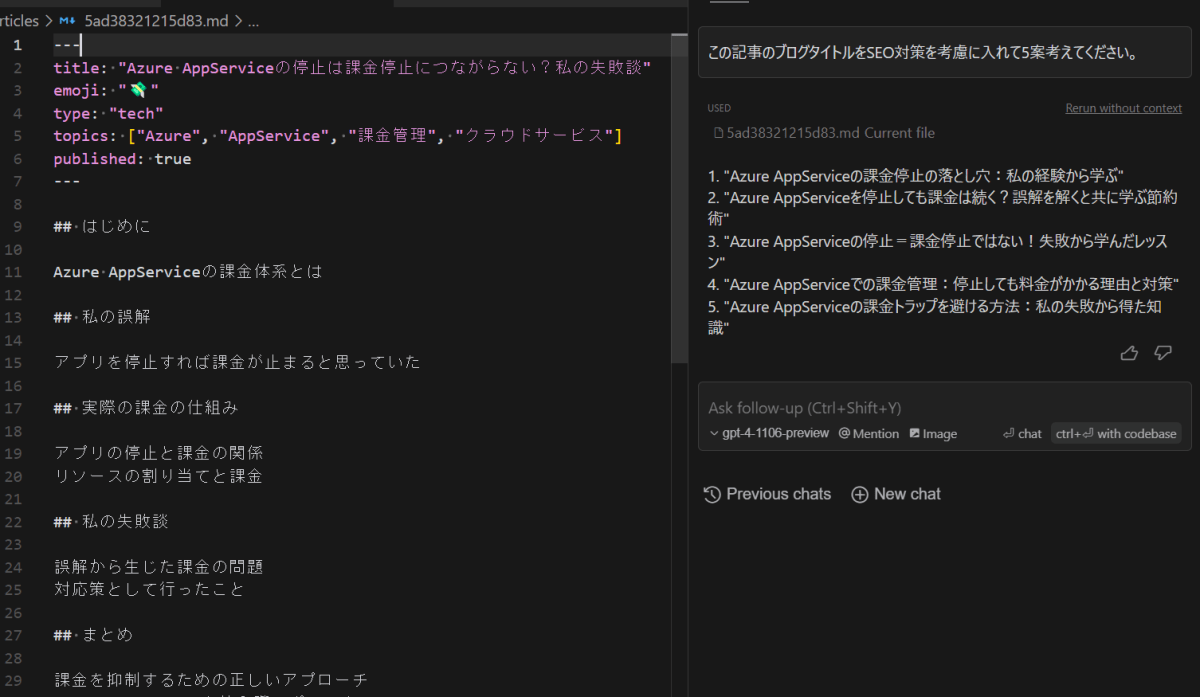Click line number 15 in the gutter
1200x697 pixels.
click(15, 362)
